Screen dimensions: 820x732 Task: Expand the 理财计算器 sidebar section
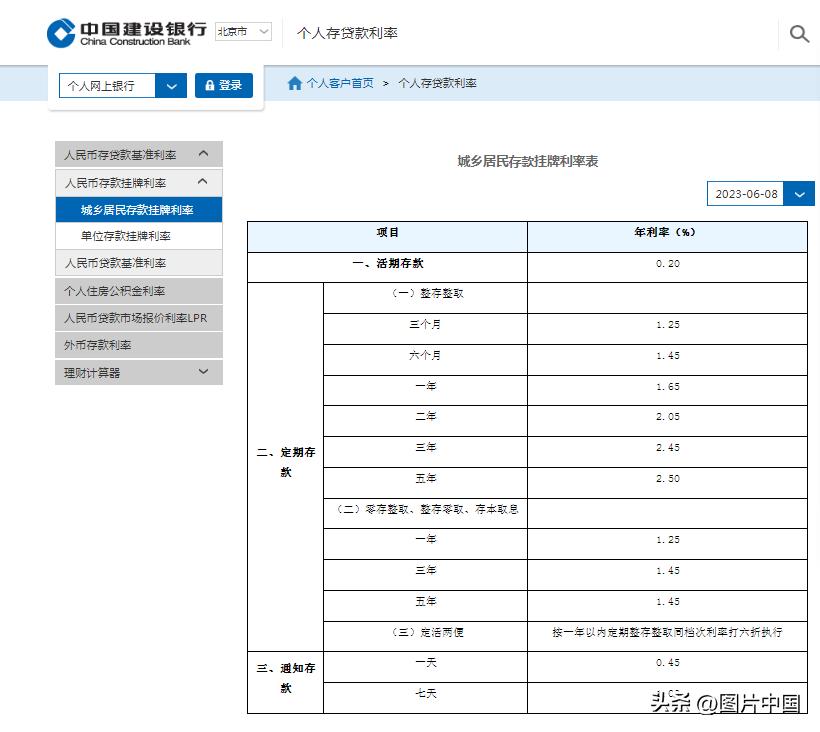138,372
